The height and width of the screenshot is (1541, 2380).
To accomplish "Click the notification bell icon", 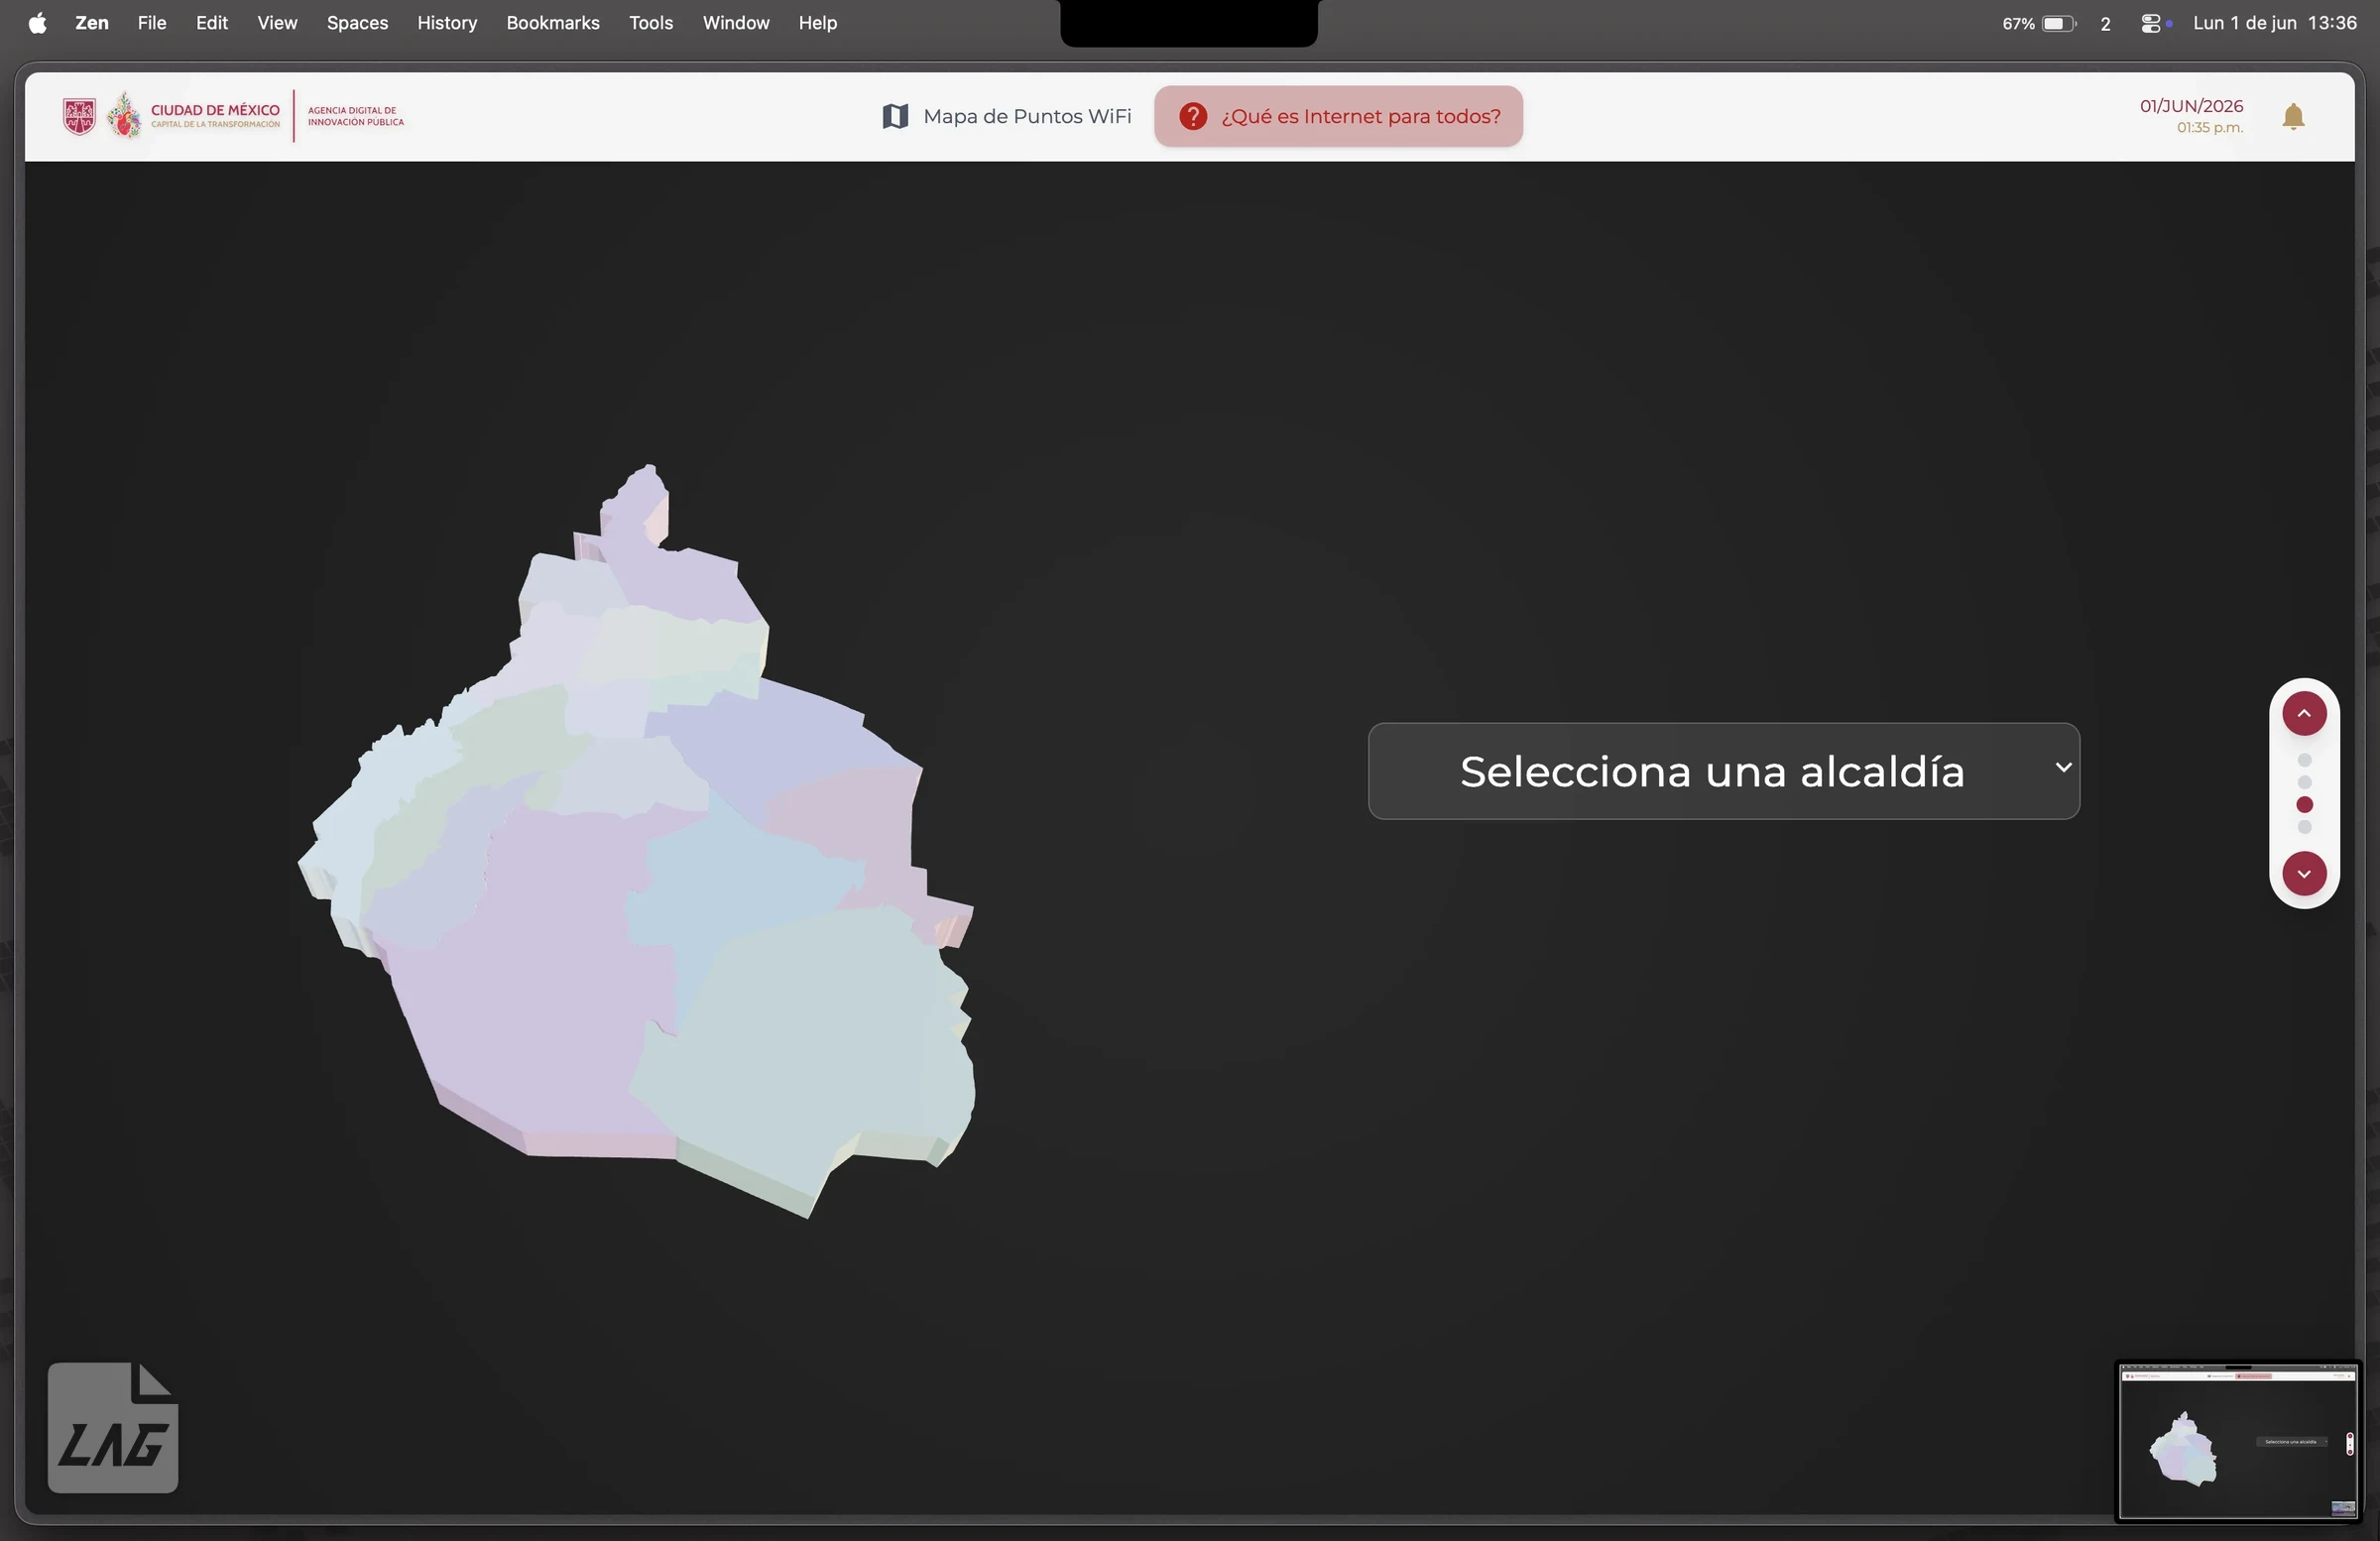I will tap(2293, 117).
